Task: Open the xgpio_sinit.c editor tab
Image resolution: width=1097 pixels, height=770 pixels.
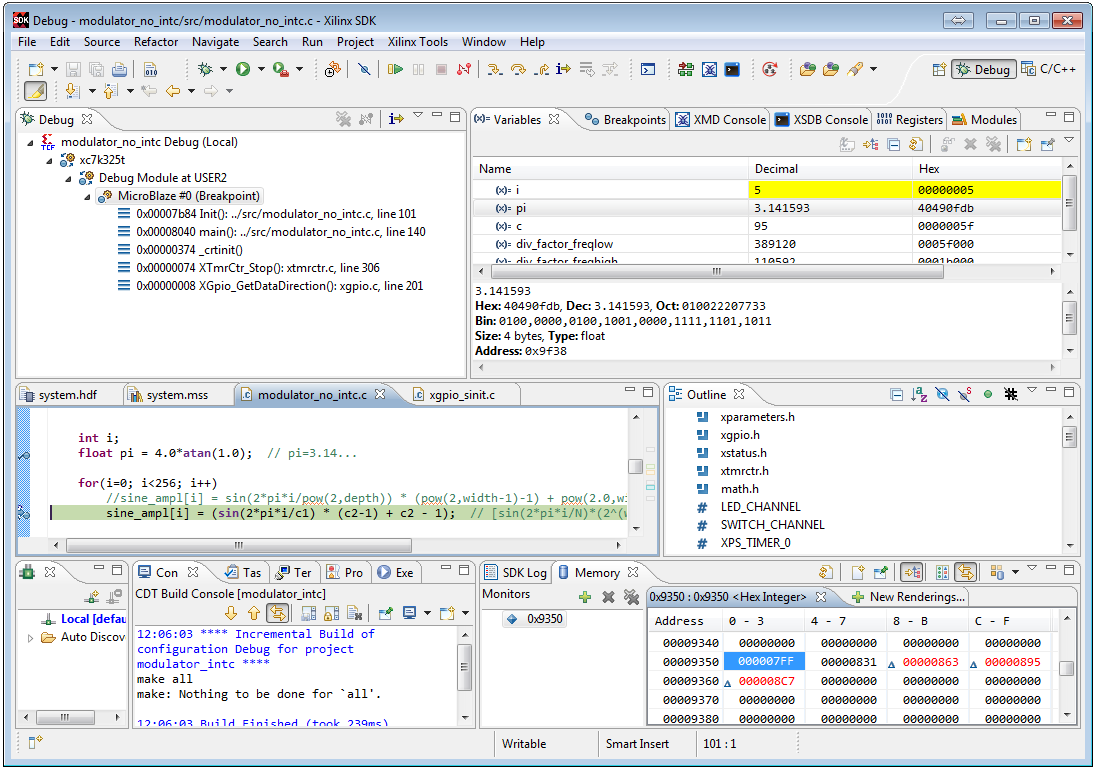Action: click(x=462, y=395)
